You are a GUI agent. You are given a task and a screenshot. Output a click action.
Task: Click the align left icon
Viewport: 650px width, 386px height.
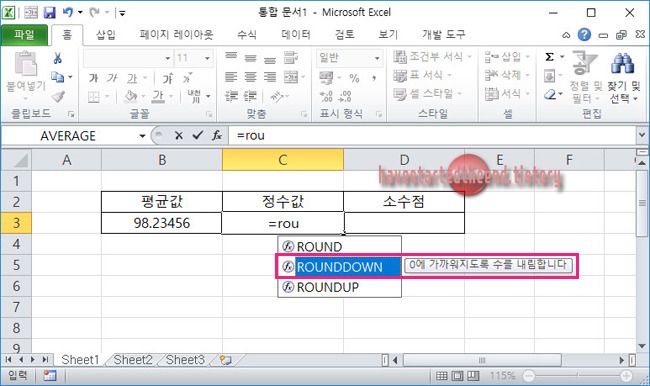click(231, 77)
